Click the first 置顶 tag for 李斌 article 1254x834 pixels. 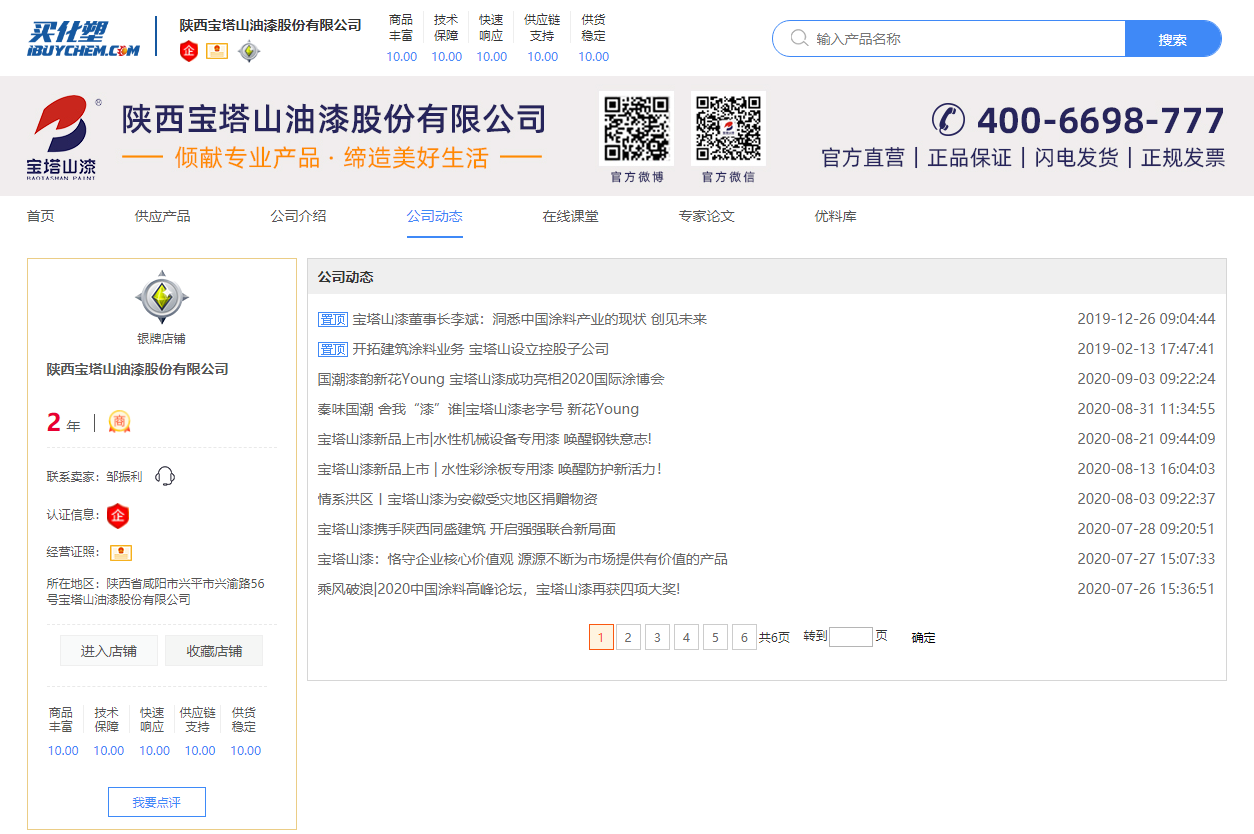coord(333,319)
